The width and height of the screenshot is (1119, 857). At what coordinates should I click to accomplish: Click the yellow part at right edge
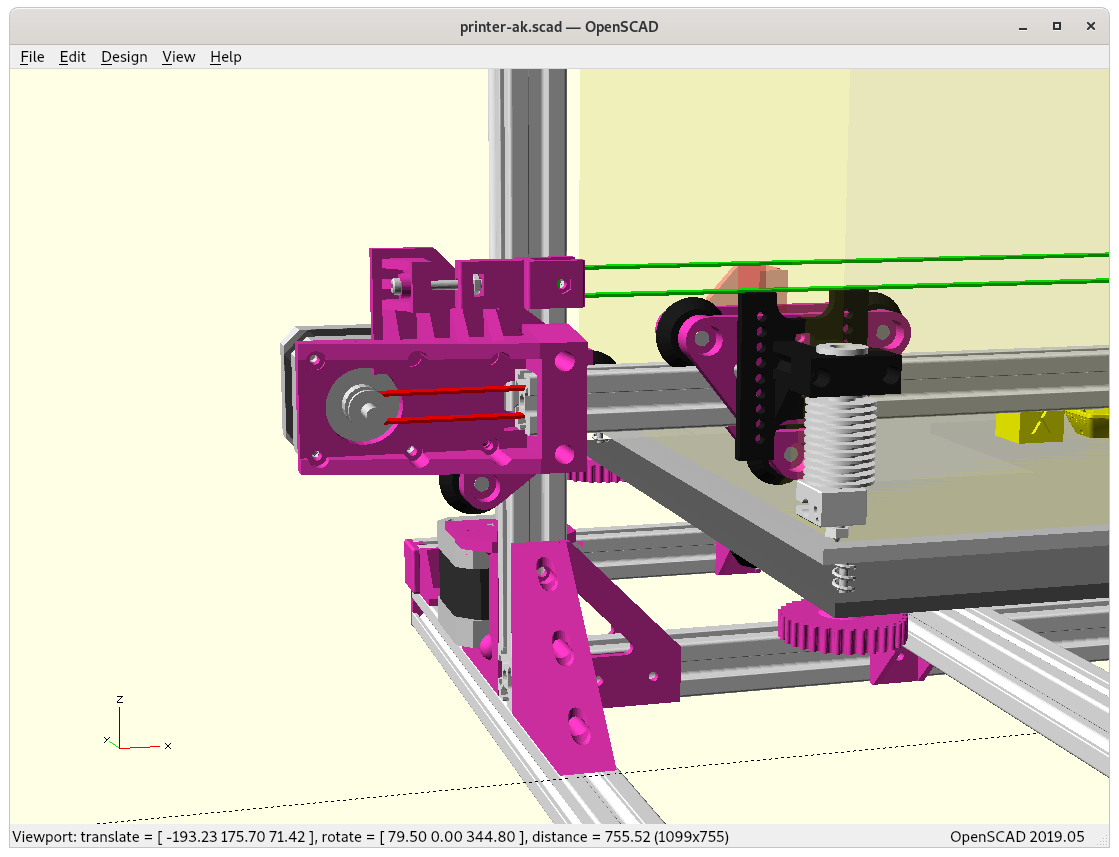pyautogui.click(x=1029, y=426)
